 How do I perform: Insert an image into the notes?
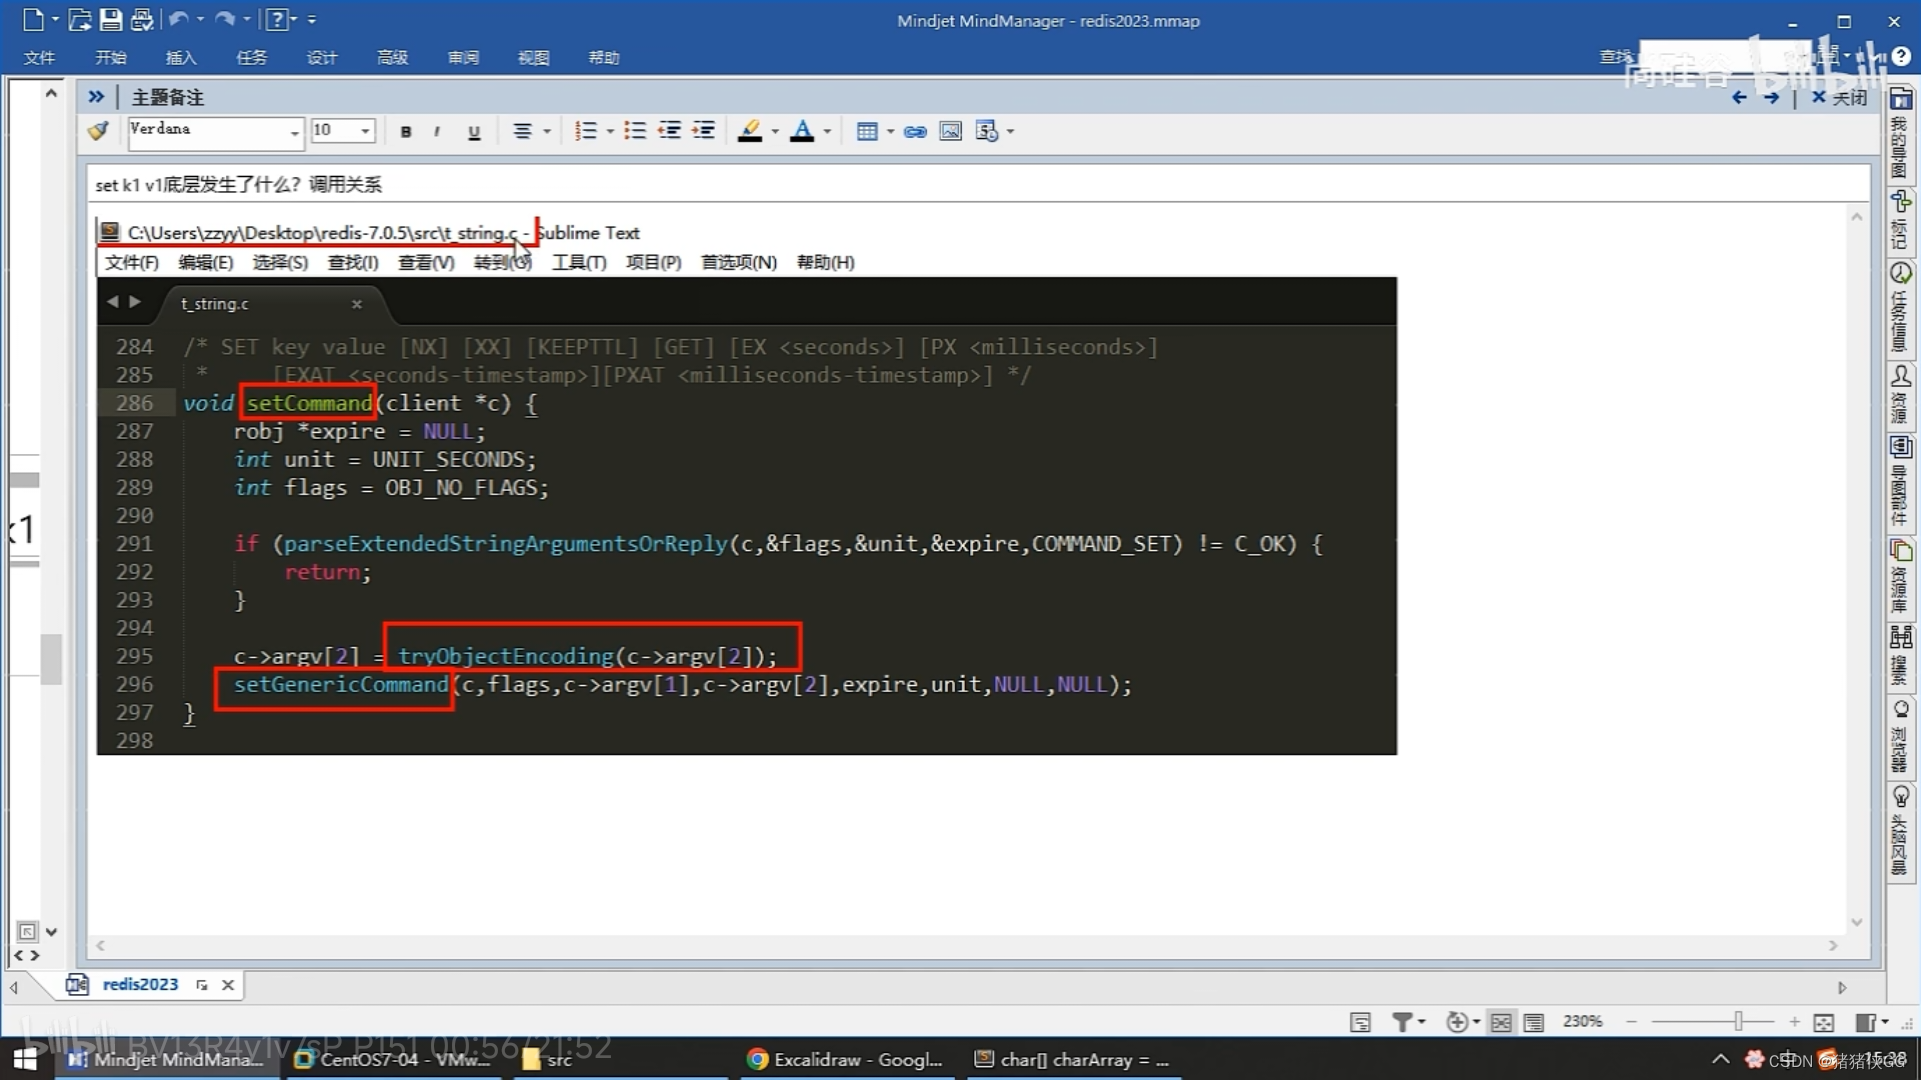pos(950,131)
